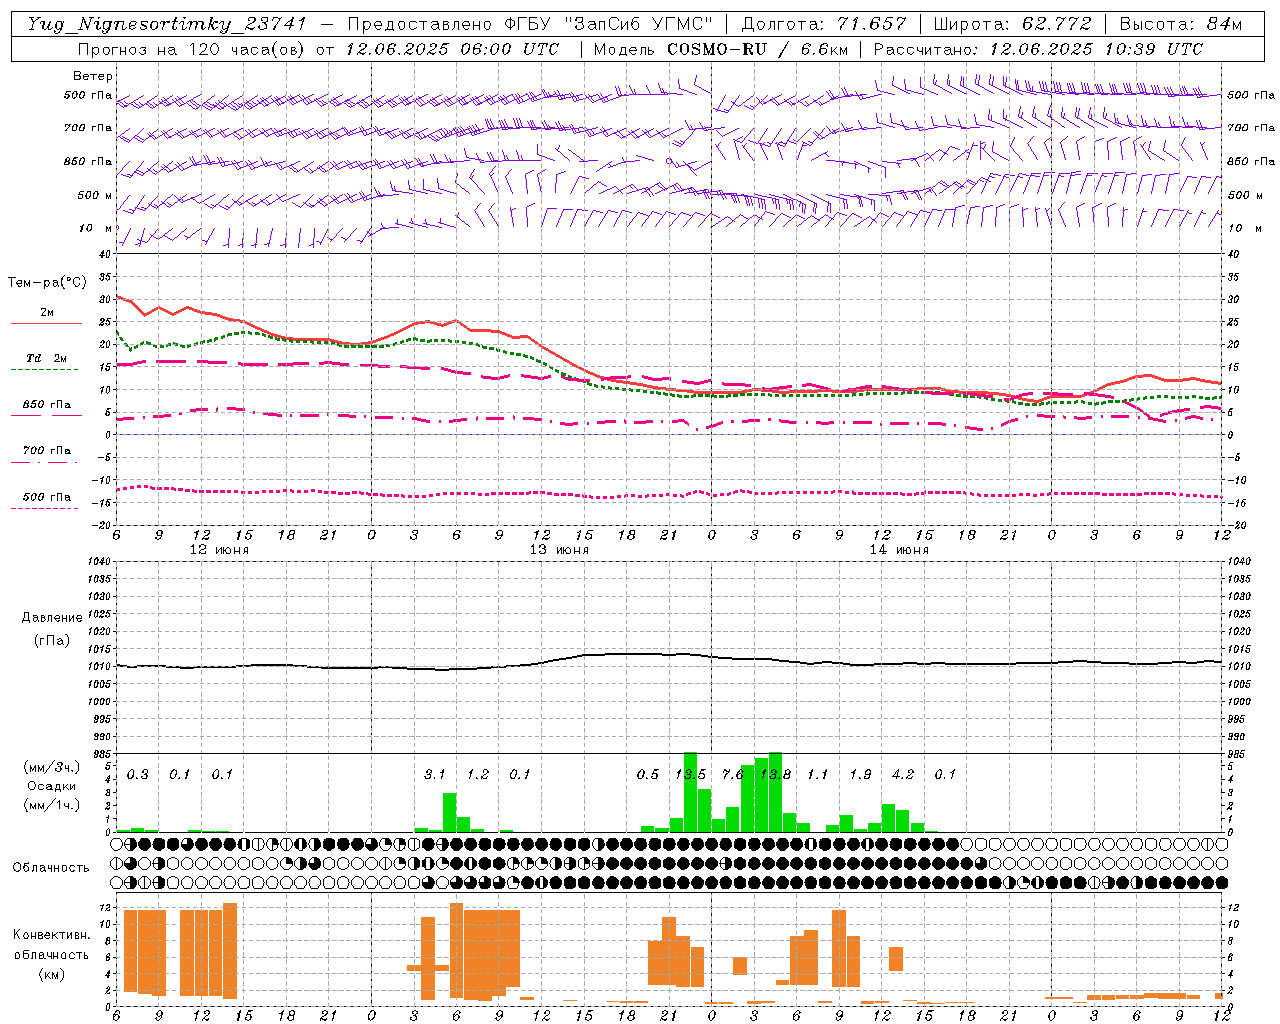Viewport: 1280px width, 1024px height.
Task: Click the 1.2 precipitation value
Action: [478, 774]
